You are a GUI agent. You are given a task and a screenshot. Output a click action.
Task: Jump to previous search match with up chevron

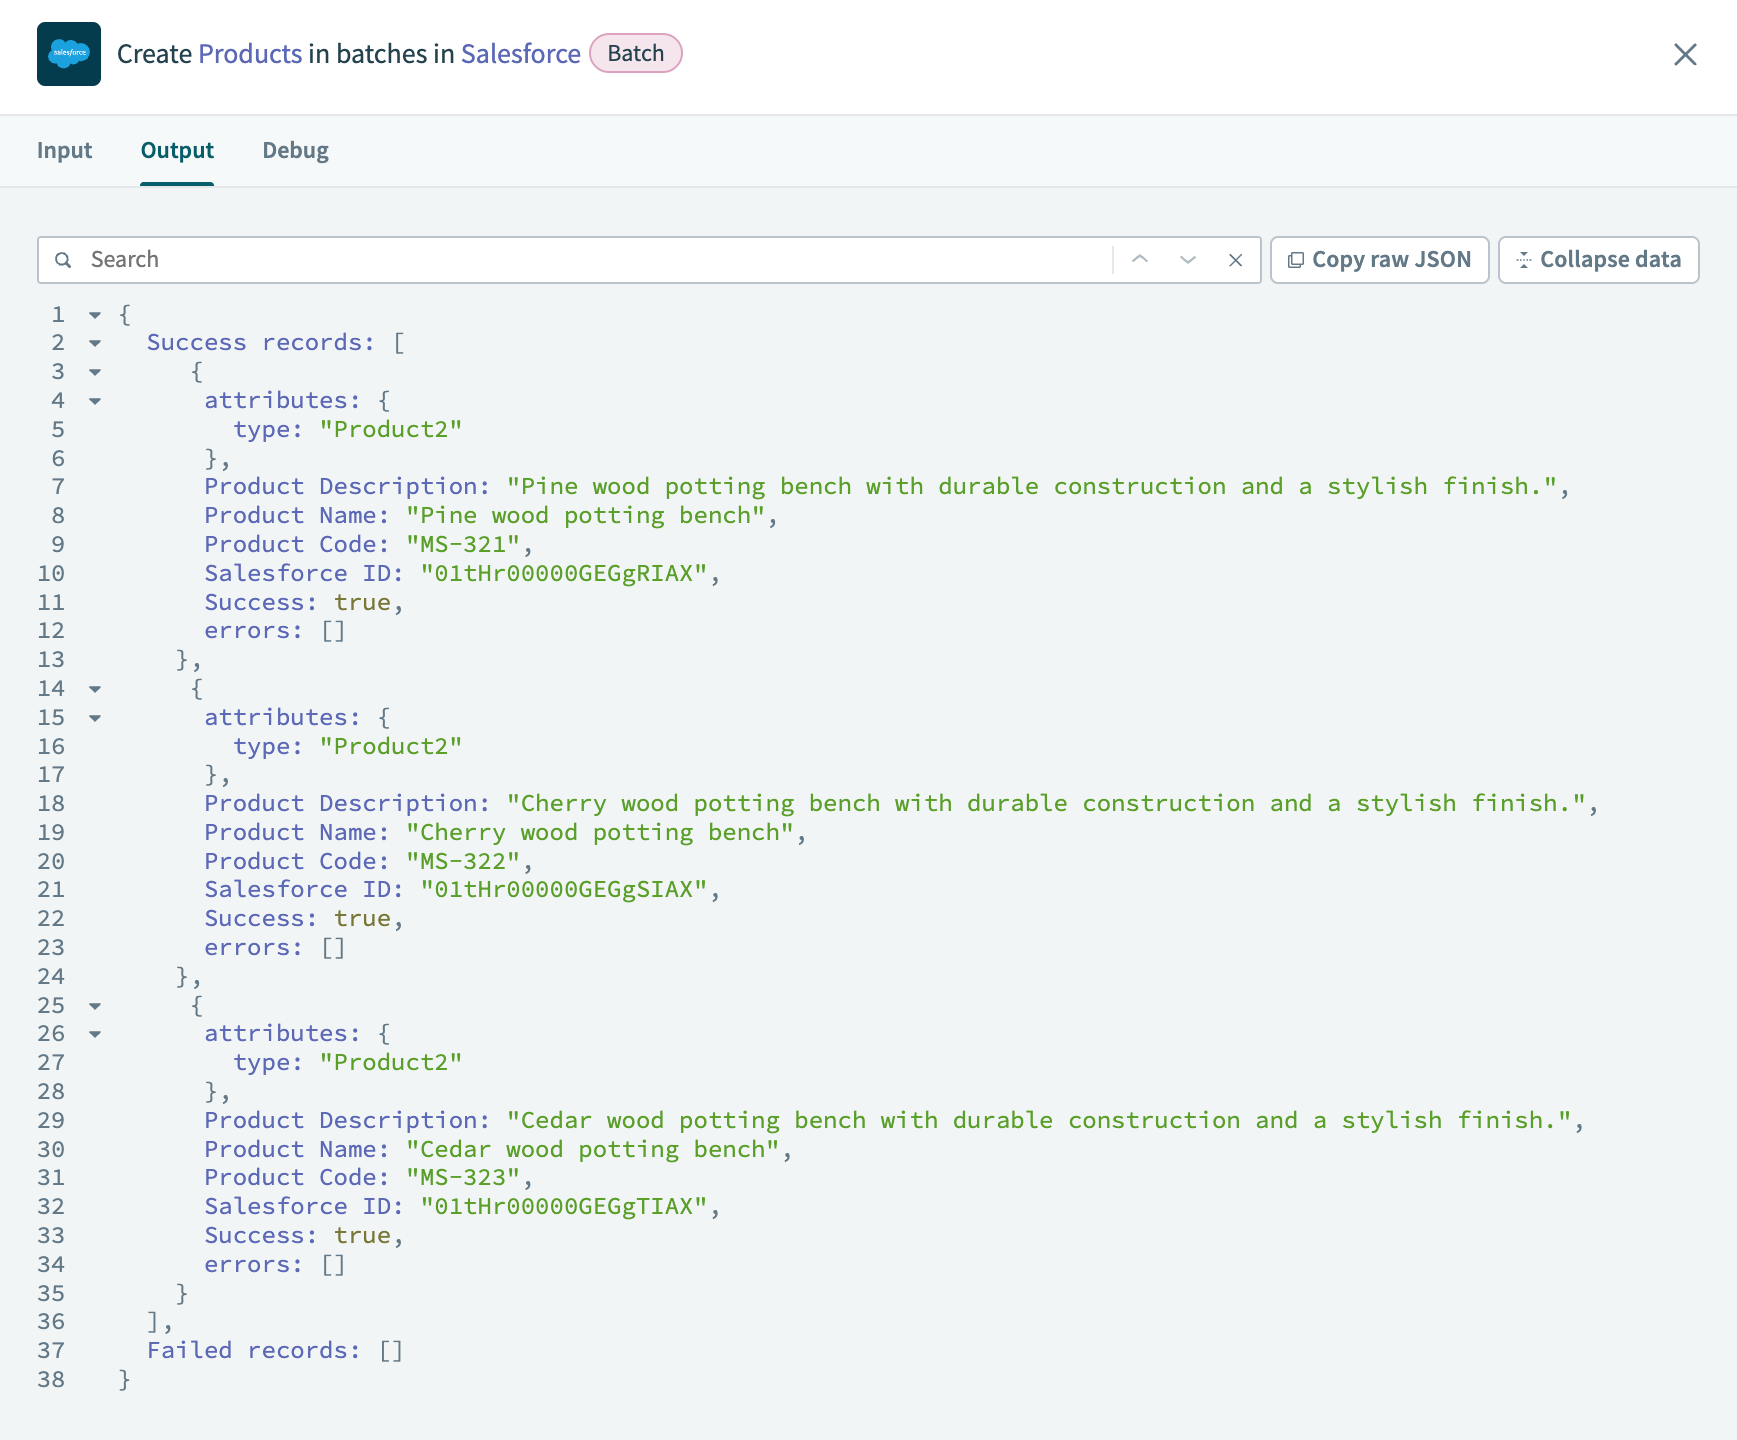pos(1140,259)
